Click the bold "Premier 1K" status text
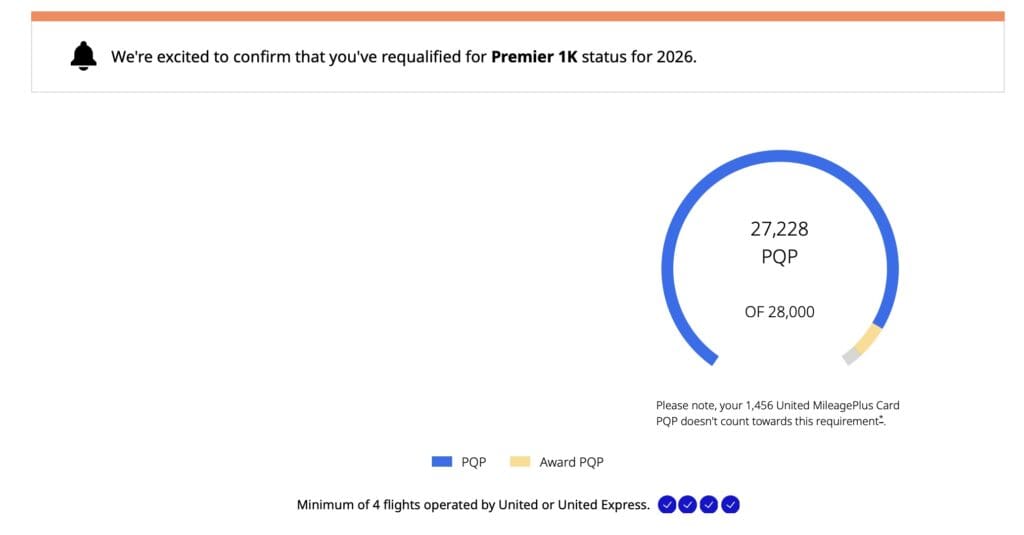Viewport: 1024px width, 535px height. 534,57
